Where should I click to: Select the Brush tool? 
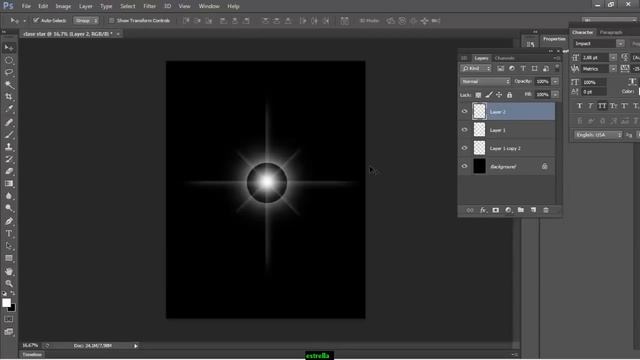pos(9,134)
